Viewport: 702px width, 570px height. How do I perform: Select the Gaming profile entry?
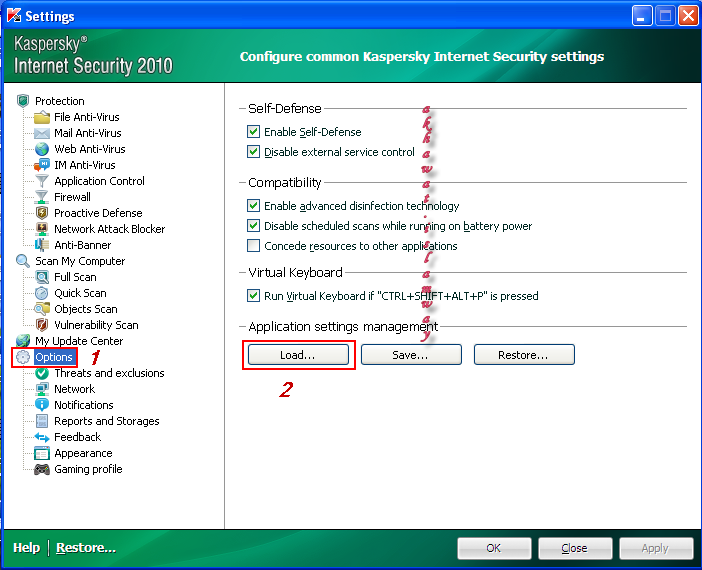(x=88, y=469)
